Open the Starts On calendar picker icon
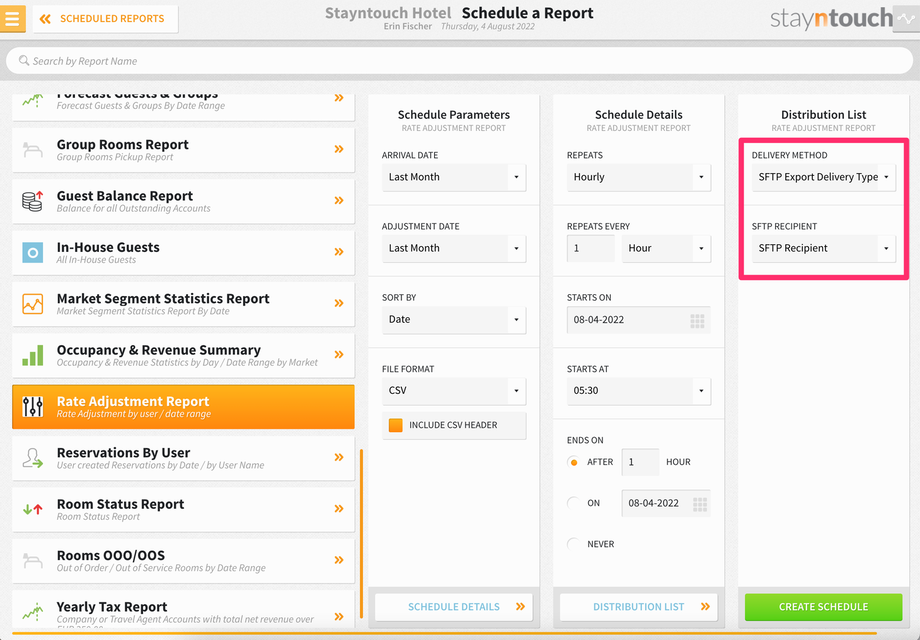The height and width of the screenshot is (640, 920). pos(697,320)
